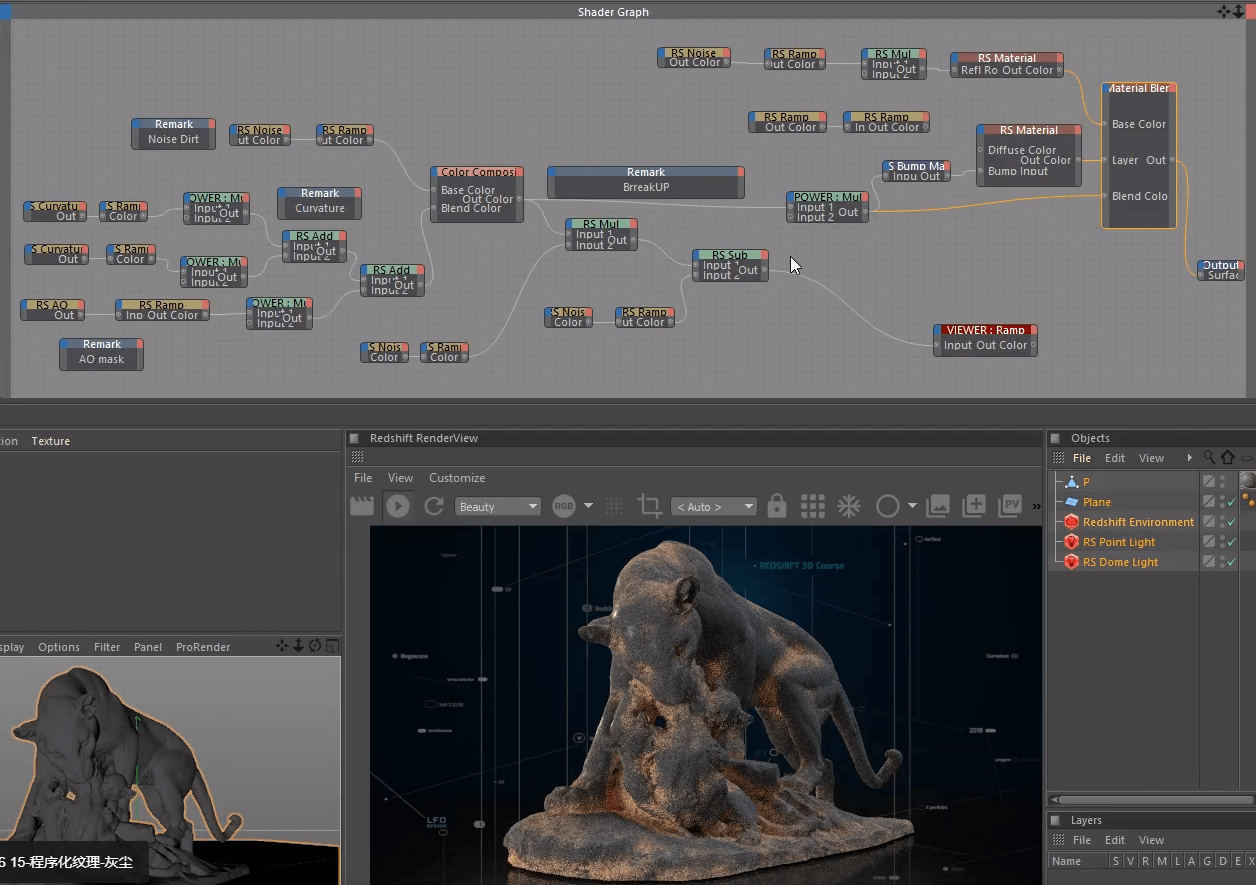The height and width of the screenshot is (885, 1256).
Task: Select Redshift Environment in the Objects list
Action: 1138,522
